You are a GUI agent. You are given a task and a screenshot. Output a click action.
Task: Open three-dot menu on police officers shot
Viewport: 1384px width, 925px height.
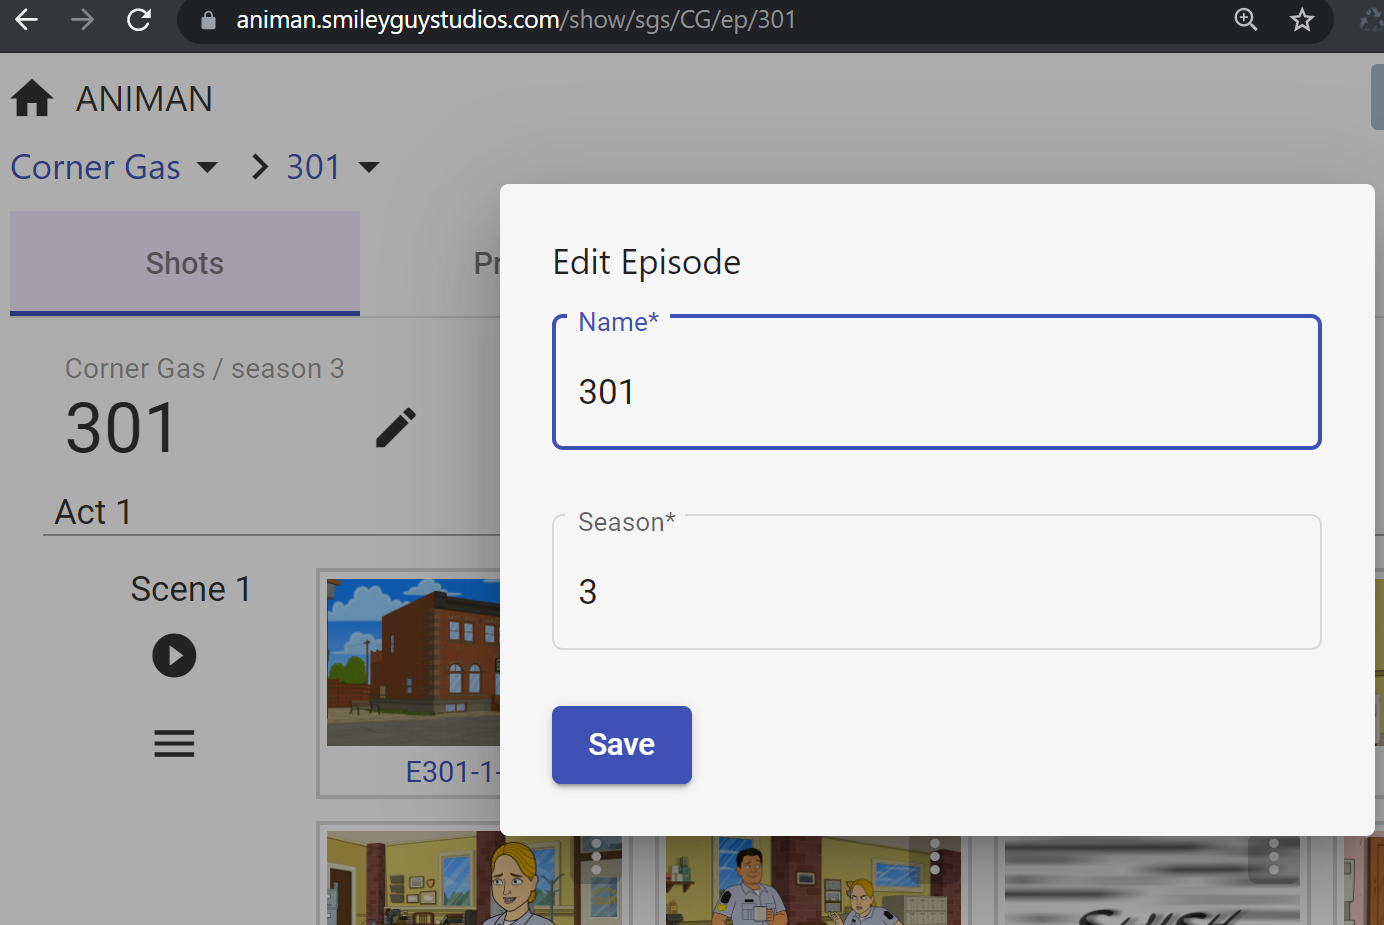coord(935,857)
